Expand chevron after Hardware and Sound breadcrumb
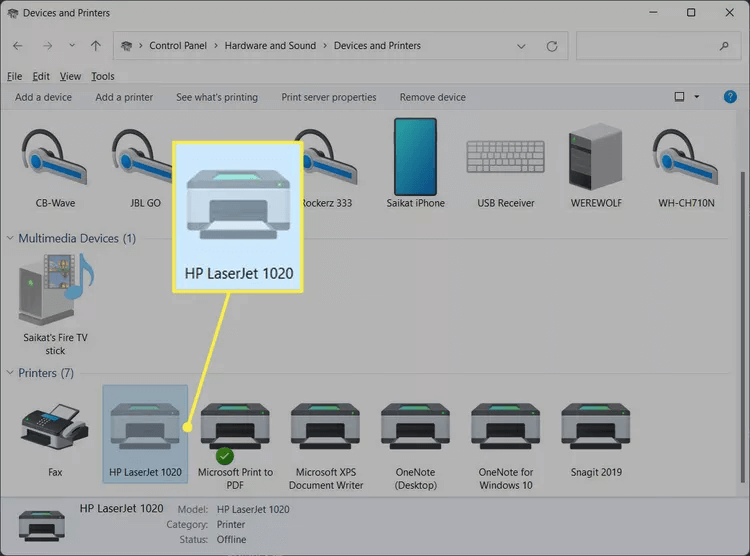This screenshot has height=556, width=750. tap(325, 45)
